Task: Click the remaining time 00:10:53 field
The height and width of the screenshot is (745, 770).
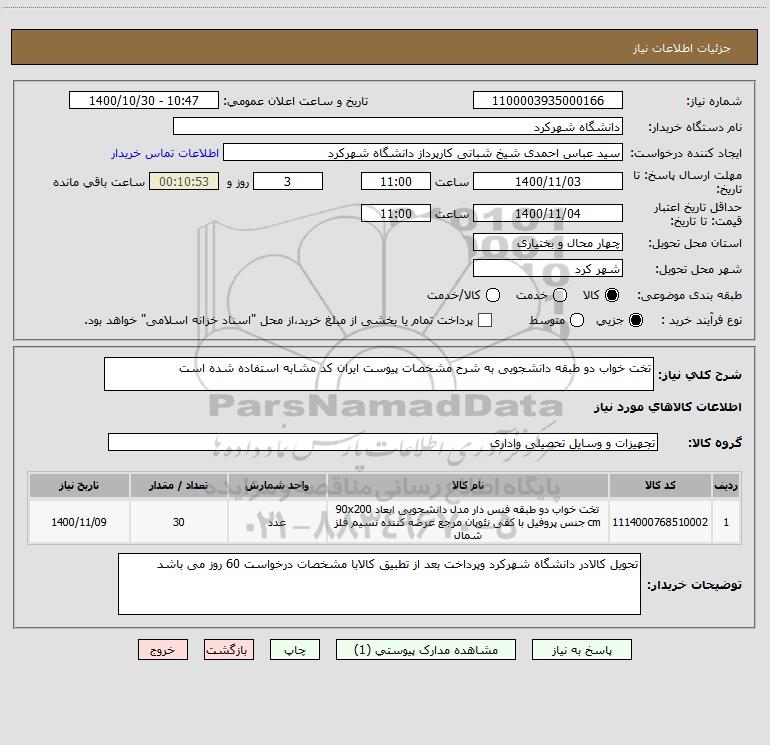Action: 184,181
